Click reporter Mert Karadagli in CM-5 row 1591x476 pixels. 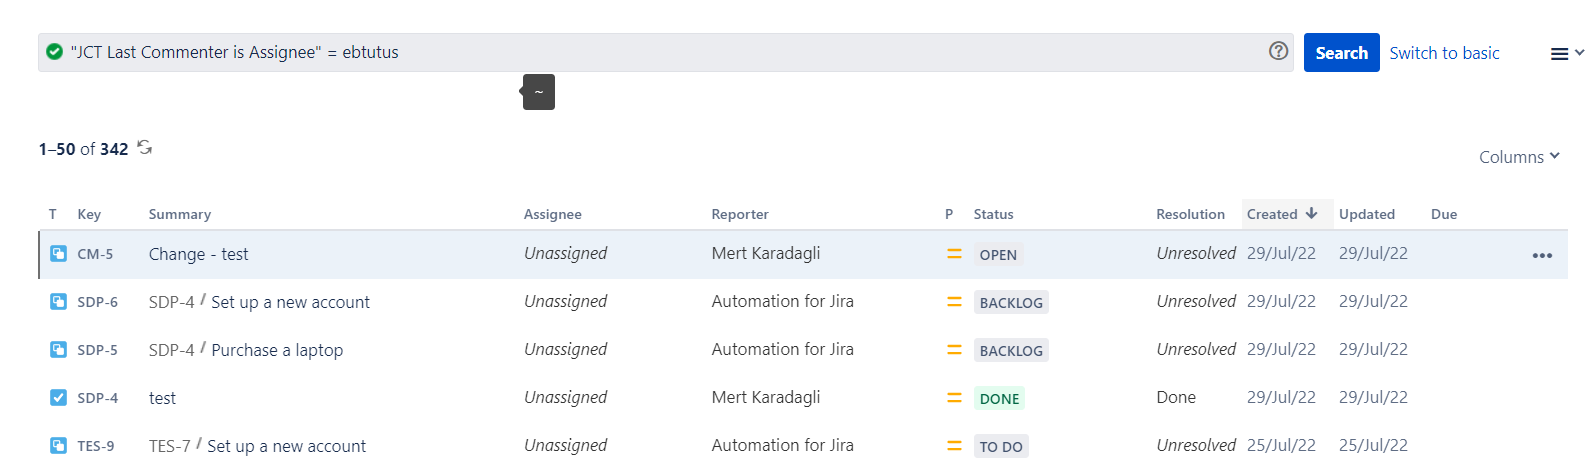click(765, 253)
